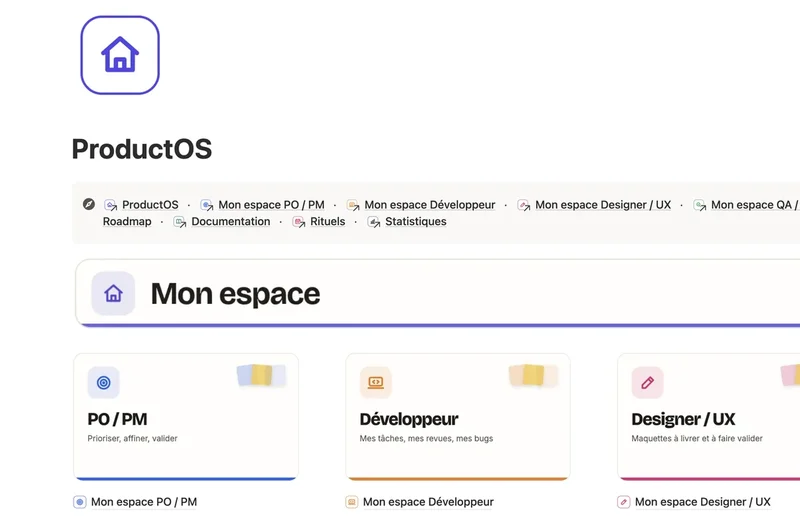This screenshot has height=516, width=800.
Task: Click the Mon espace heading text
Action: pyautogui.click(x=235, y=294)
